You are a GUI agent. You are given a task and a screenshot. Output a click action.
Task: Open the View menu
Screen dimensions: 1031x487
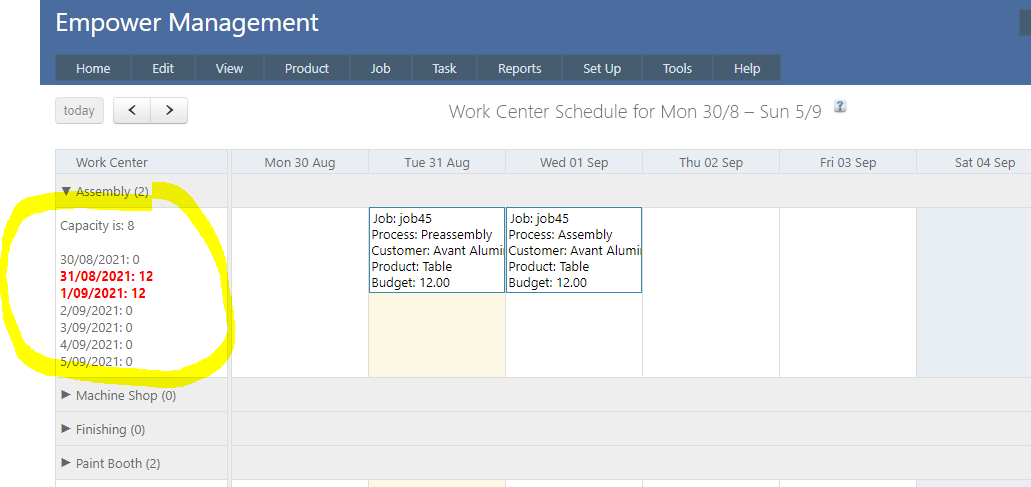(x=229, y=68)
